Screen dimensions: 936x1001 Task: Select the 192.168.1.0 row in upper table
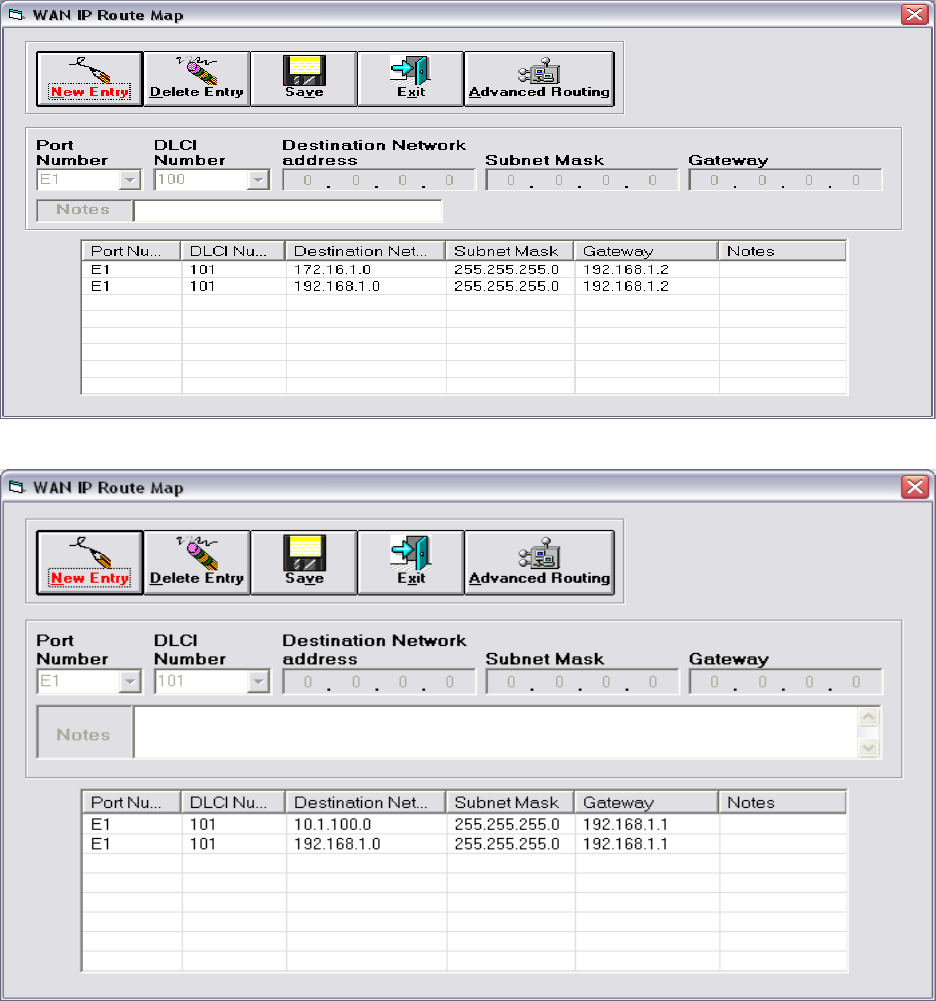[464, 286]
